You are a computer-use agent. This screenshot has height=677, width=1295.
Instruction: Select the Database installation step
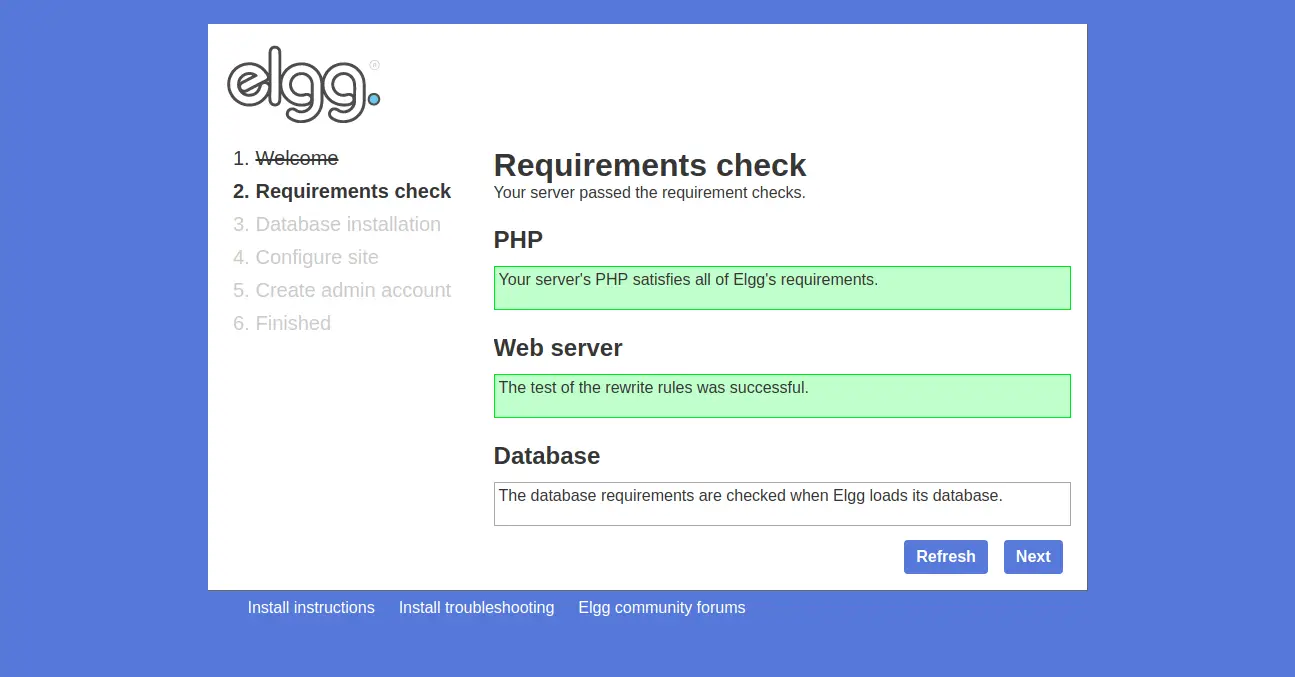click(x=348, y=224)
